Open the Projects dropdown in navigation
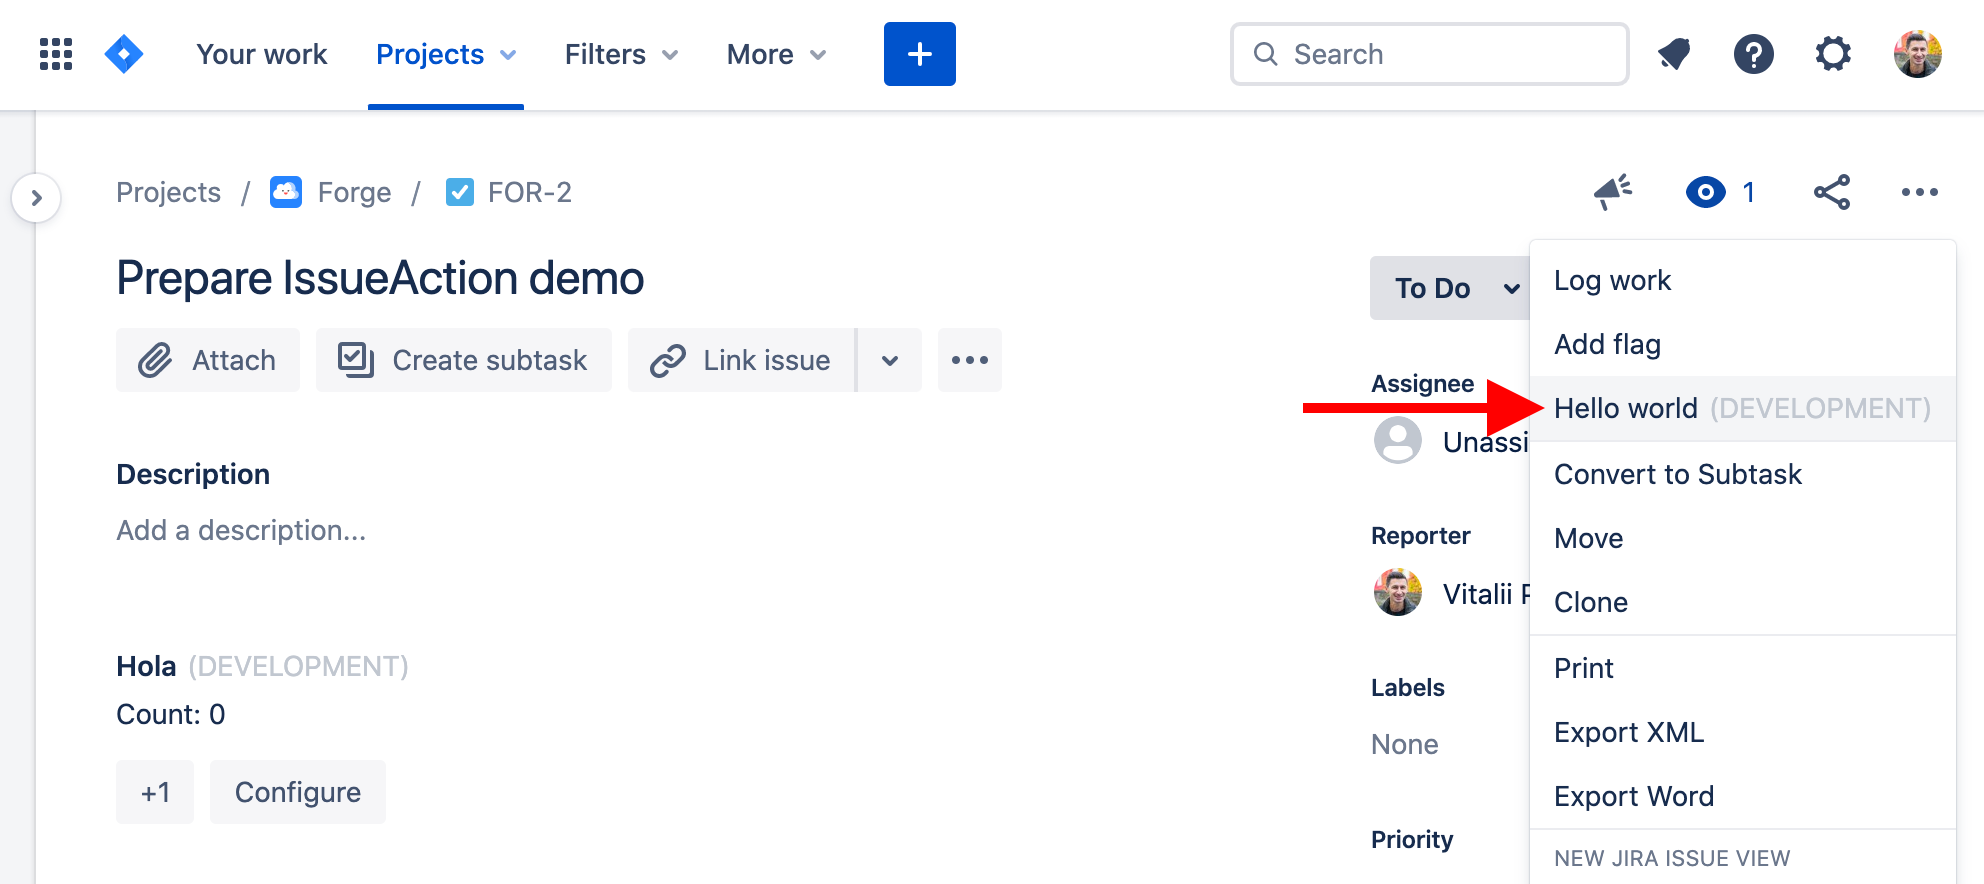The width and height of the screenshot is (1984, 884). 446,54
